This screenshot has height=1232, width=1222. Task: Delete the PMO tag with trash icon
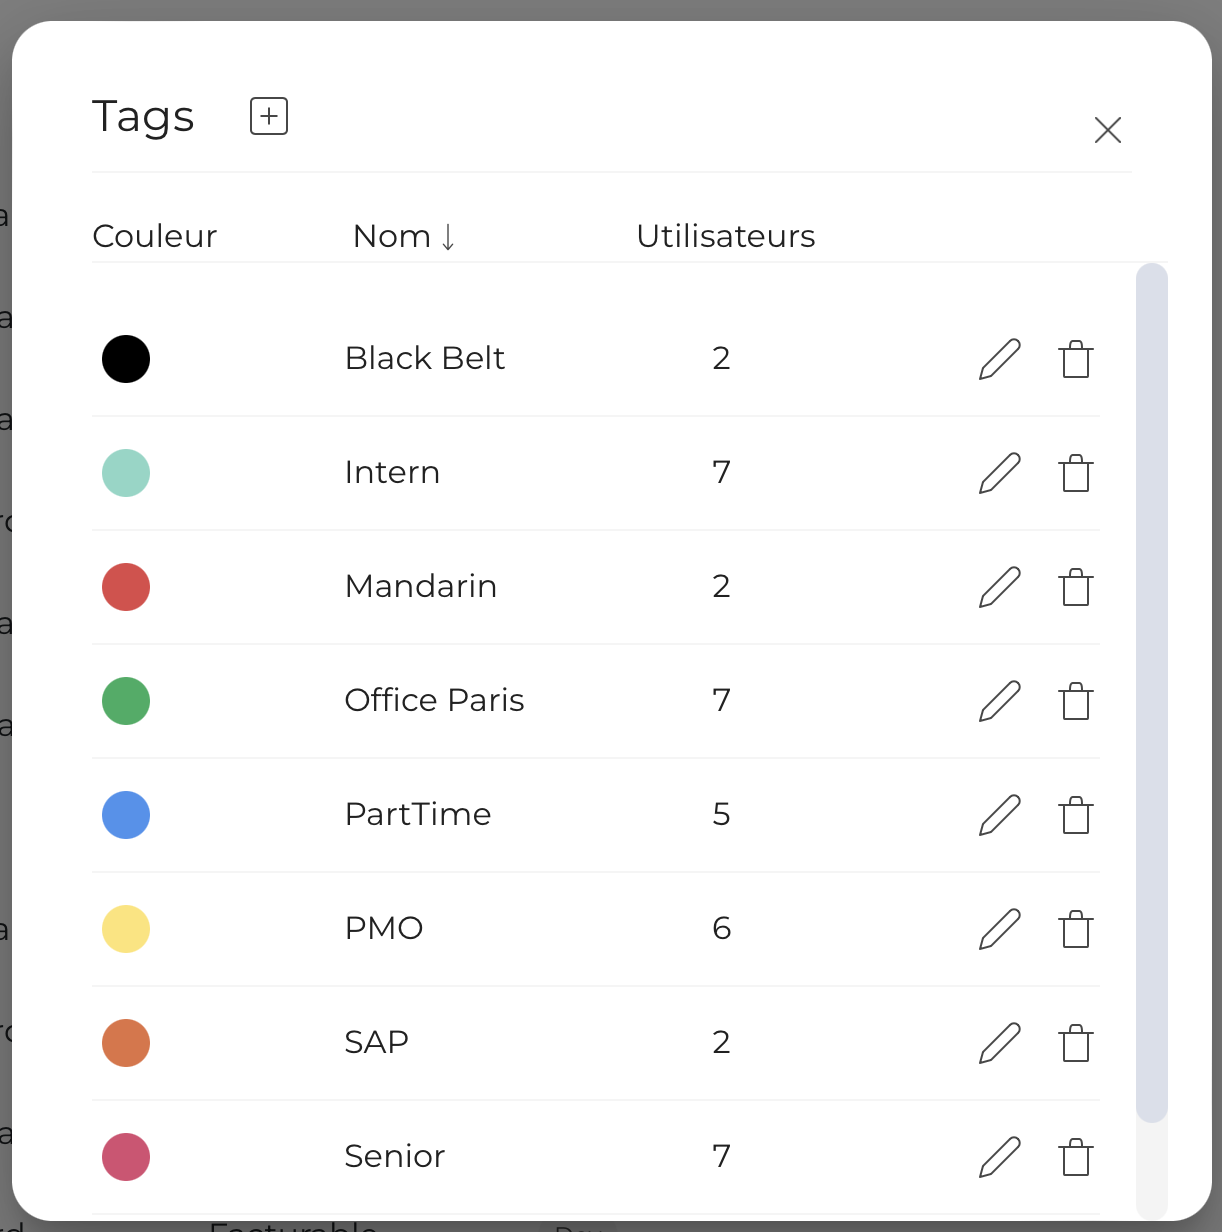pos(1076,929)
